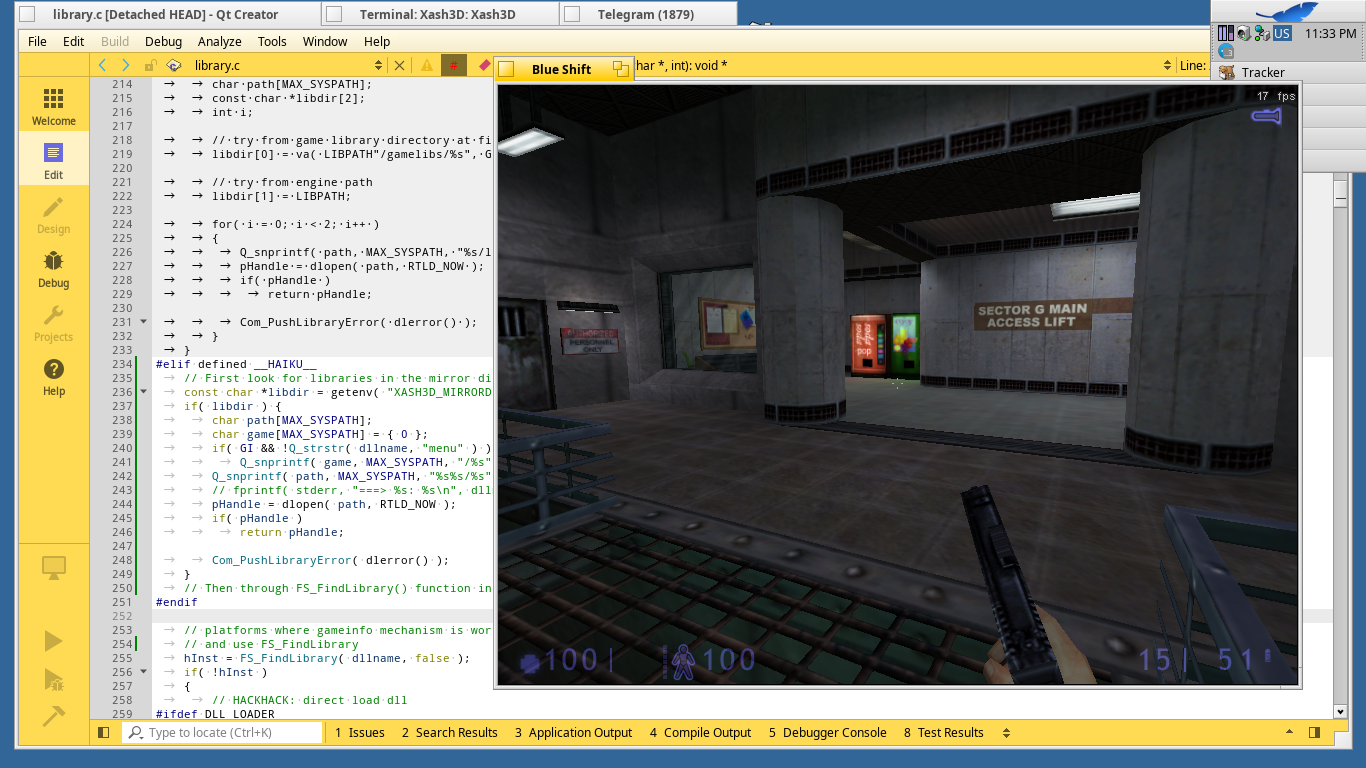Open the Edit menu
This screenshot has height=768, width=1366.
coord(73,41)
